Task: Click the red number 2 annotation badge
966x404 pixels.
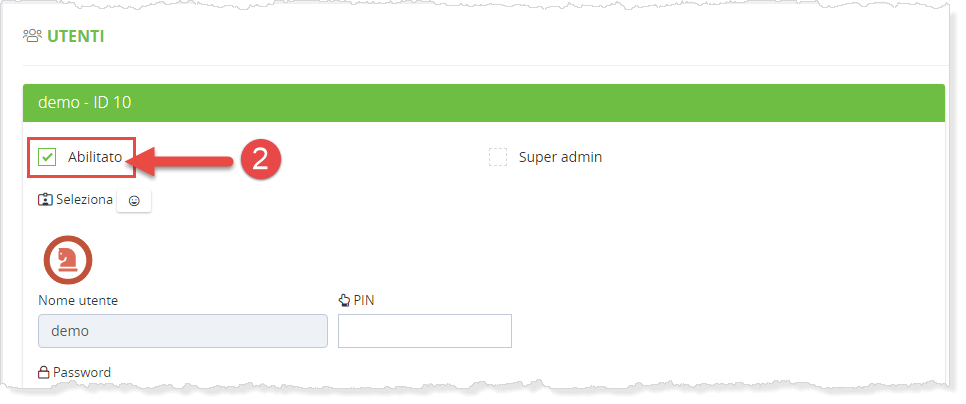Action: tap(260, 159)
